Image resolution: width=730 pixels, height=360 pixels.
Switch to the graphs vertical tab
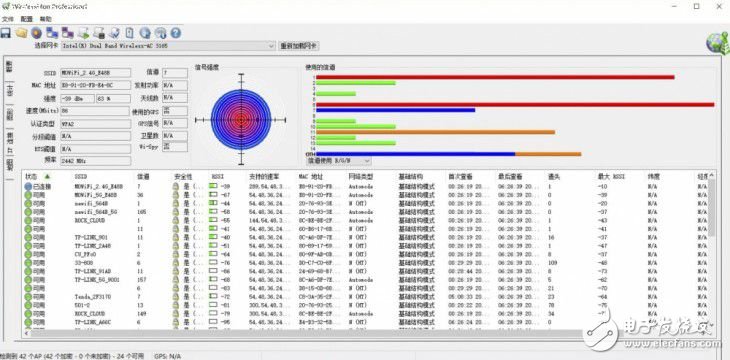click(x=9, y=115)
